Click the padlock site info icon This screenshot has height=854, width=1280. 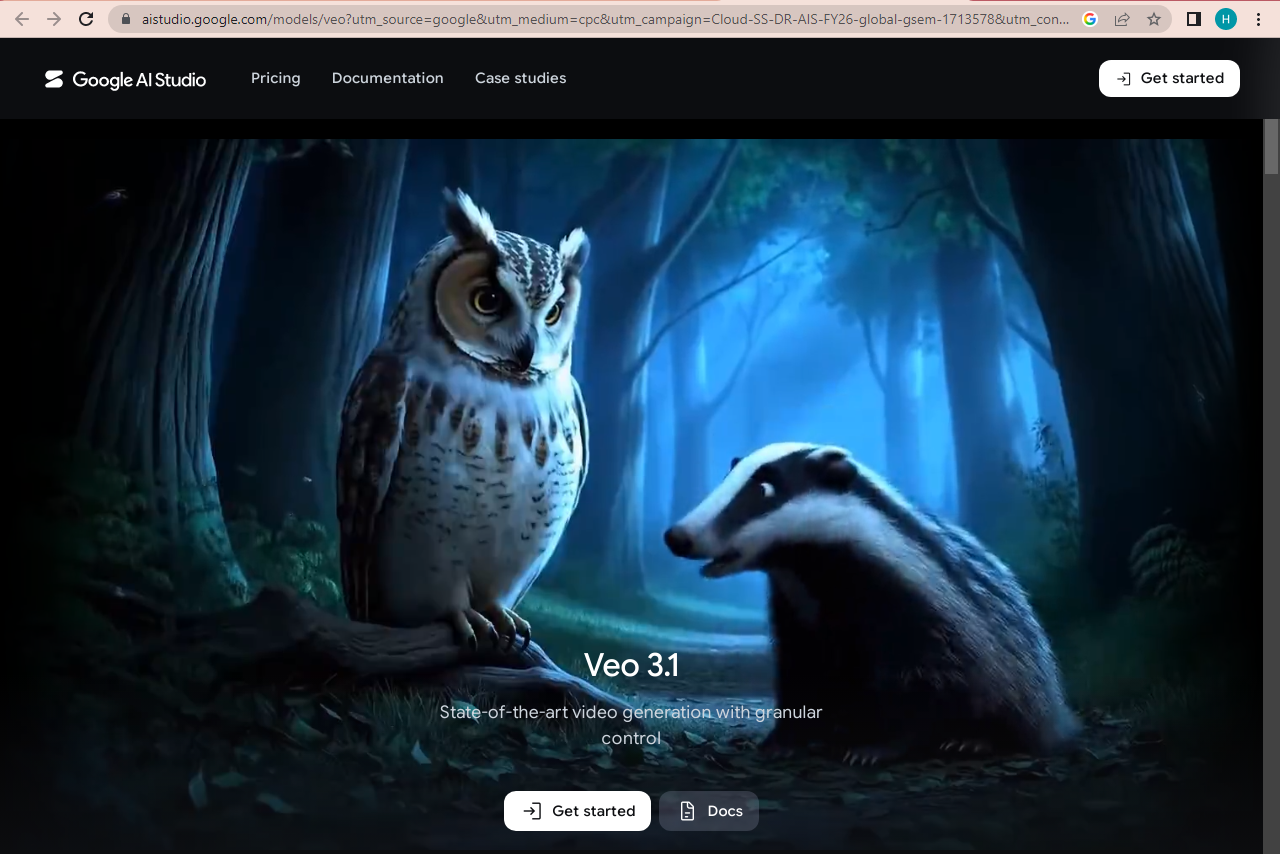125,19
